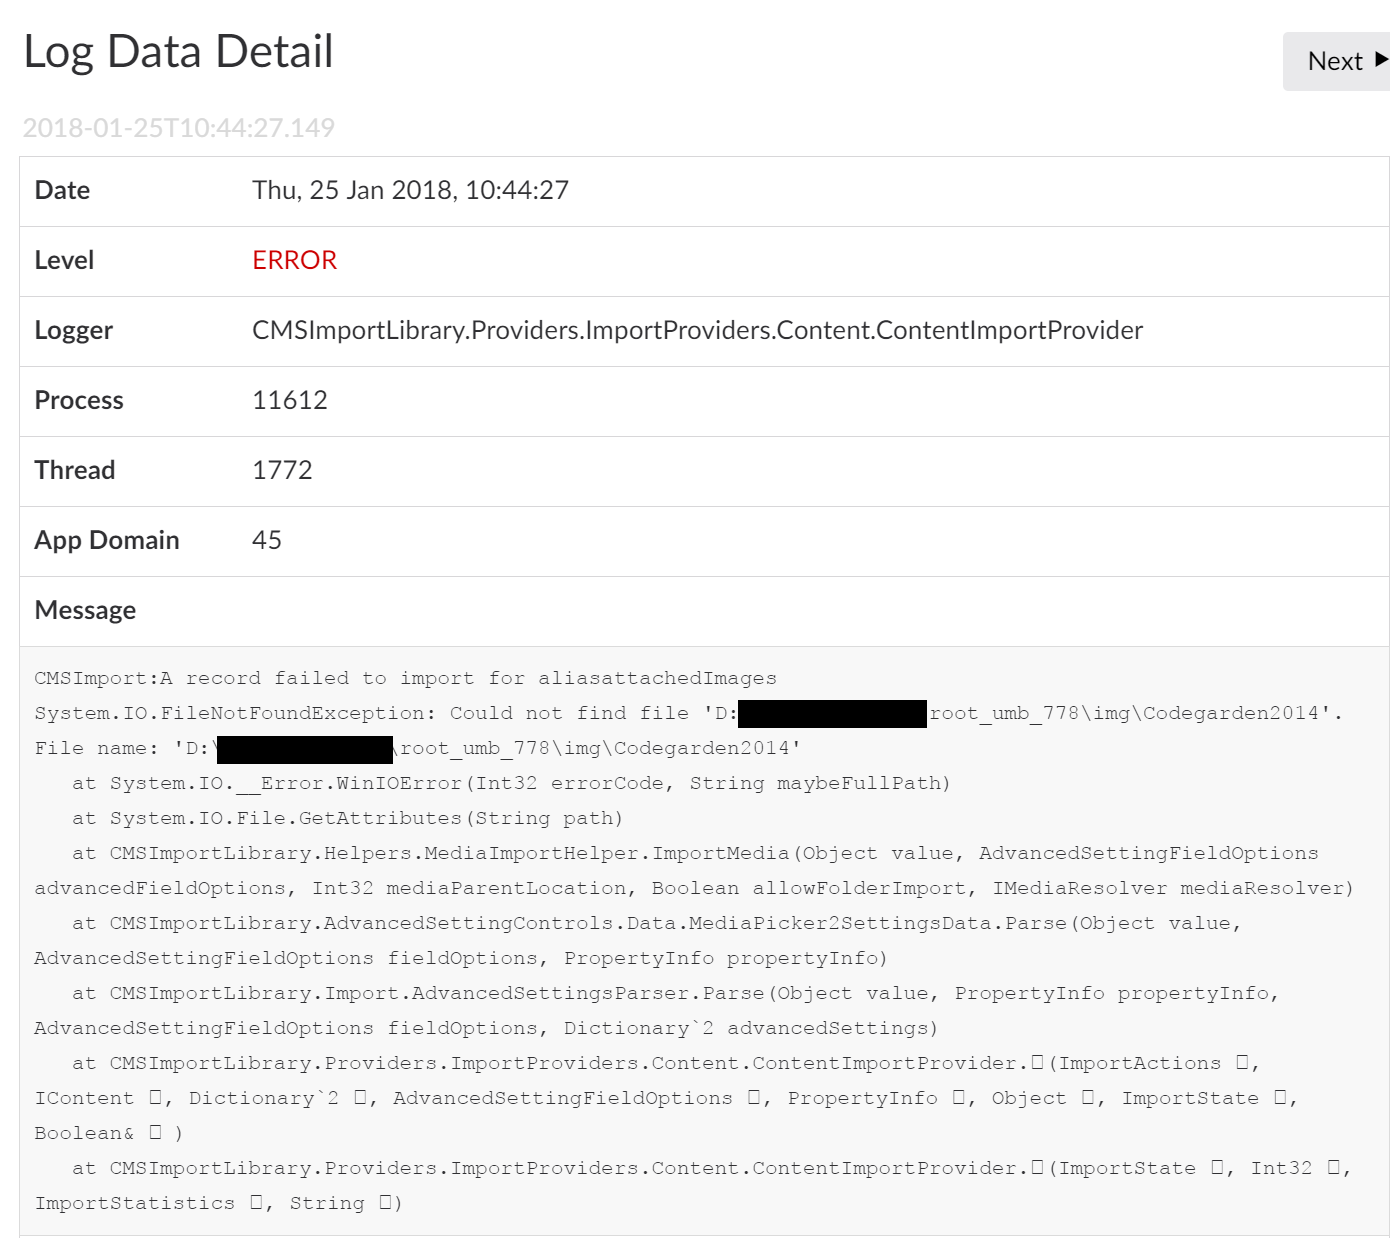Select the App Domain row label

pyautogui.click(x=107, y=541)
